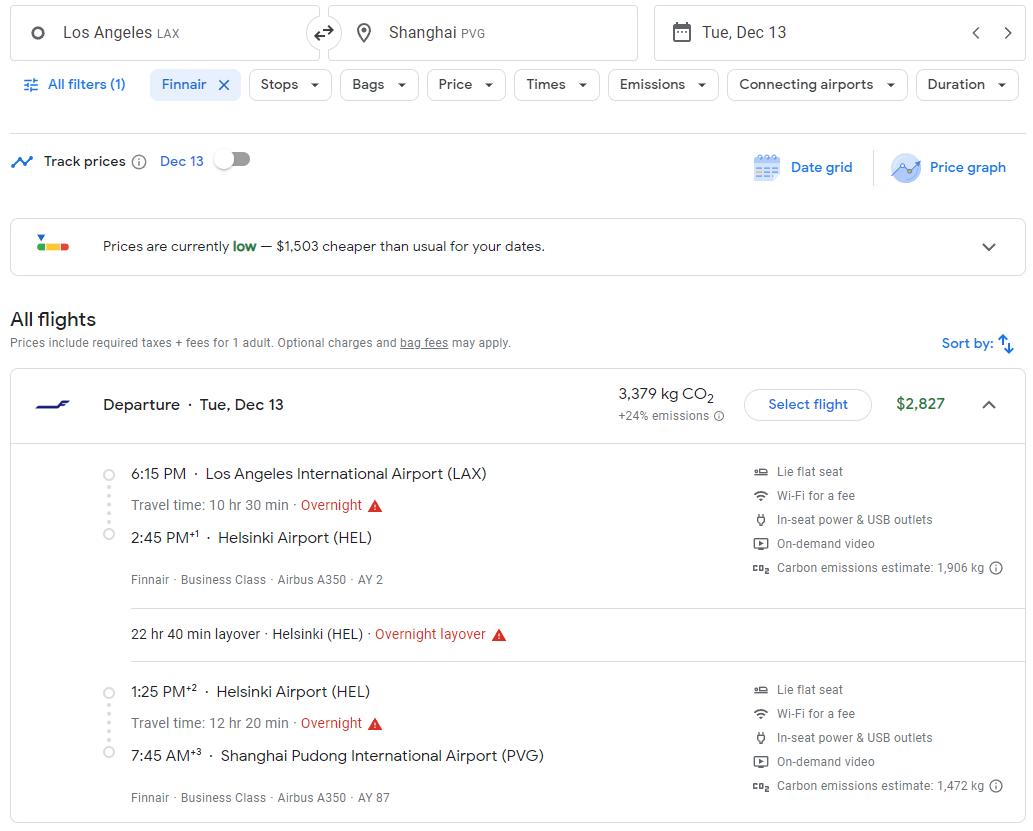Follow the bag fees link
The width and height of the screenshot is (1033, 831).
424,343
